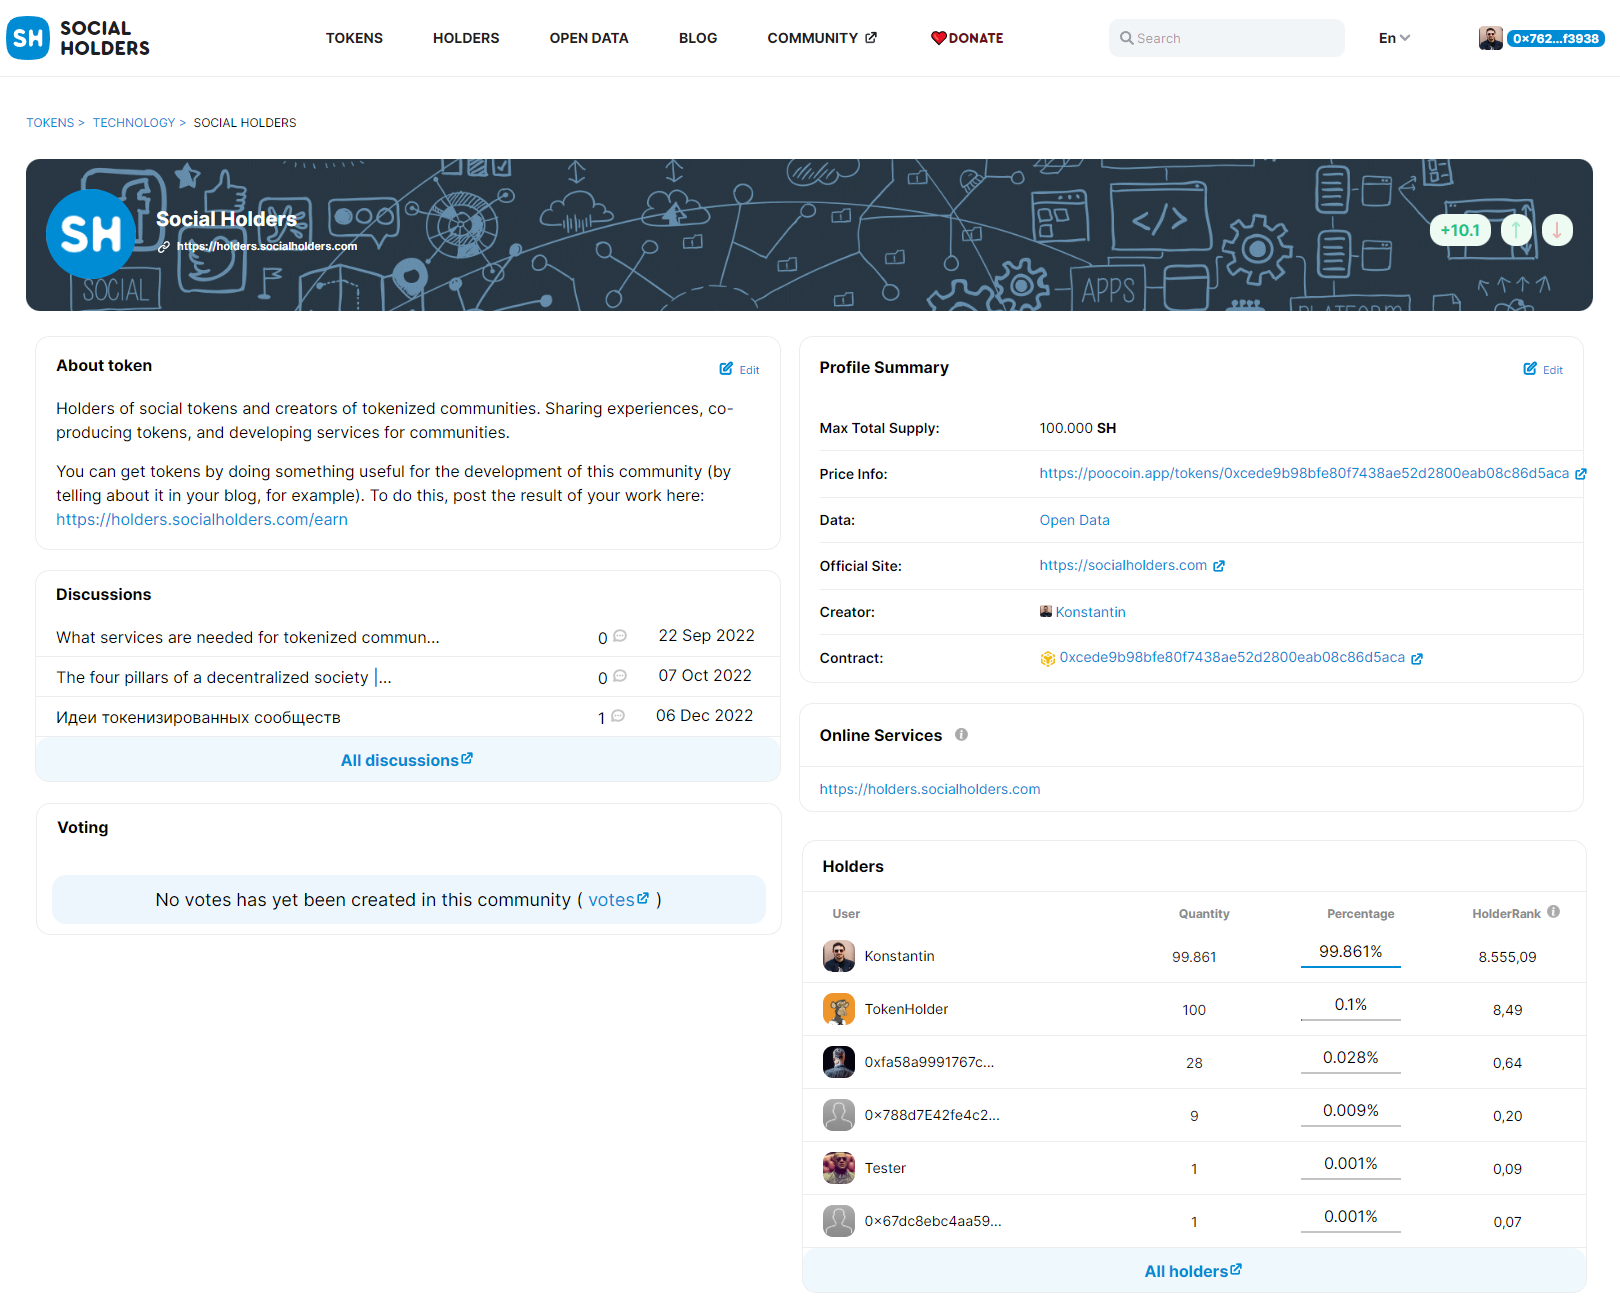The image size is (1620, 1314).
Task: Open avatar of holder 0xfa58a9991767c
Action: click(839, 1062)
